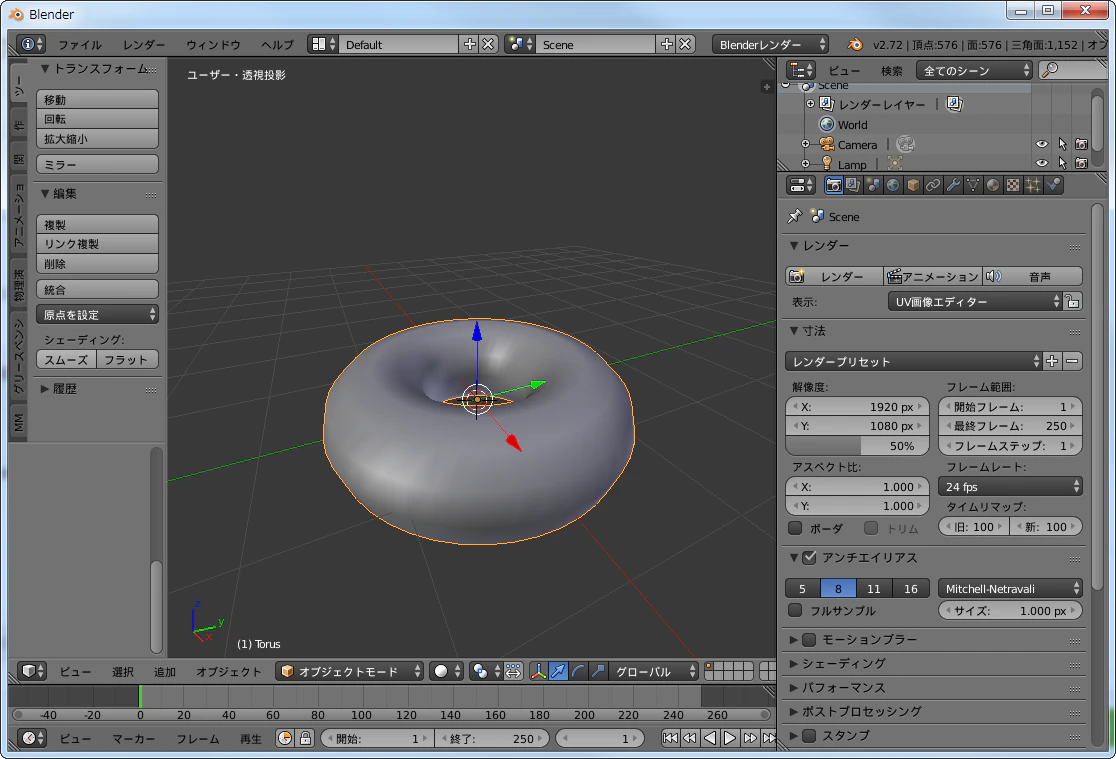Open the Render tab in properties header
This screenshot has width=1116, height=759.
click(x=833, y=186)
